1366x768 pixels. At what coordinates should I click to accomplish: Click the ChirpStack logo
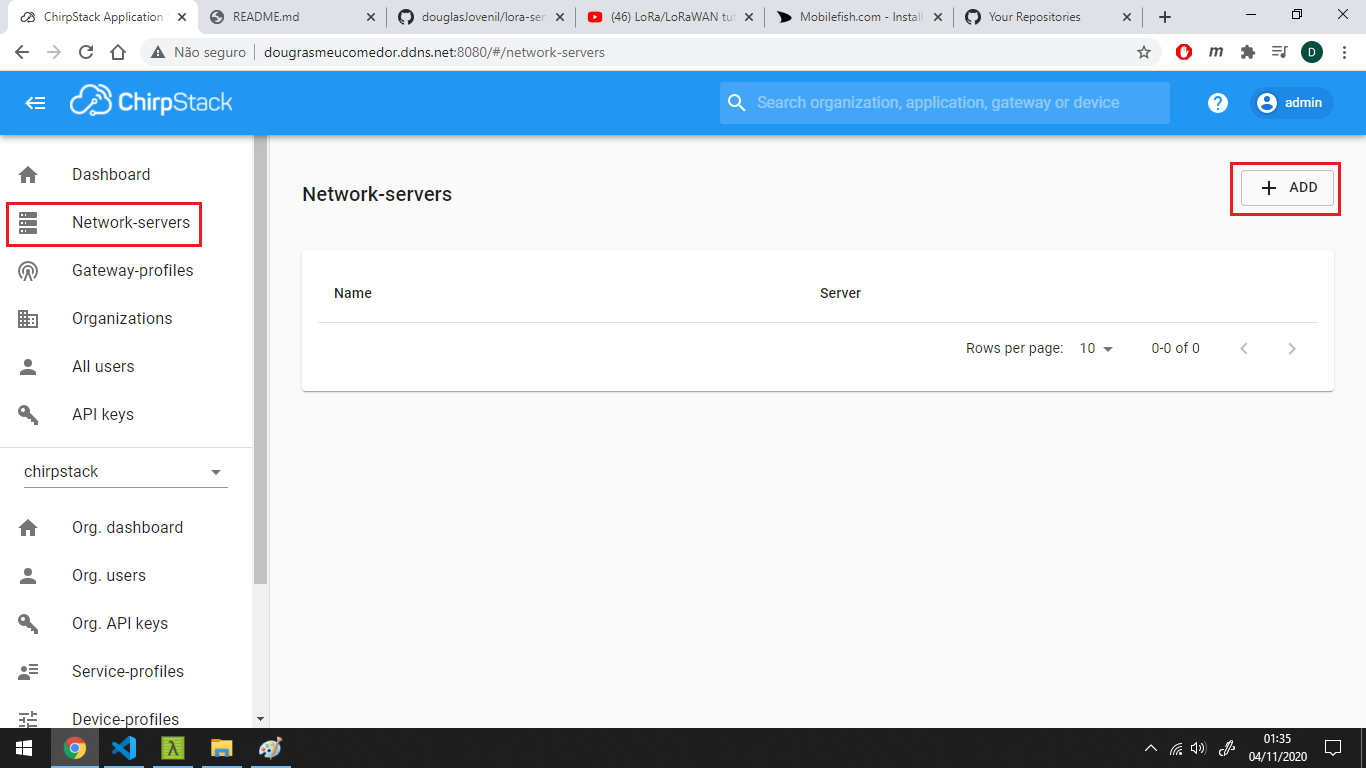point(151,101)
